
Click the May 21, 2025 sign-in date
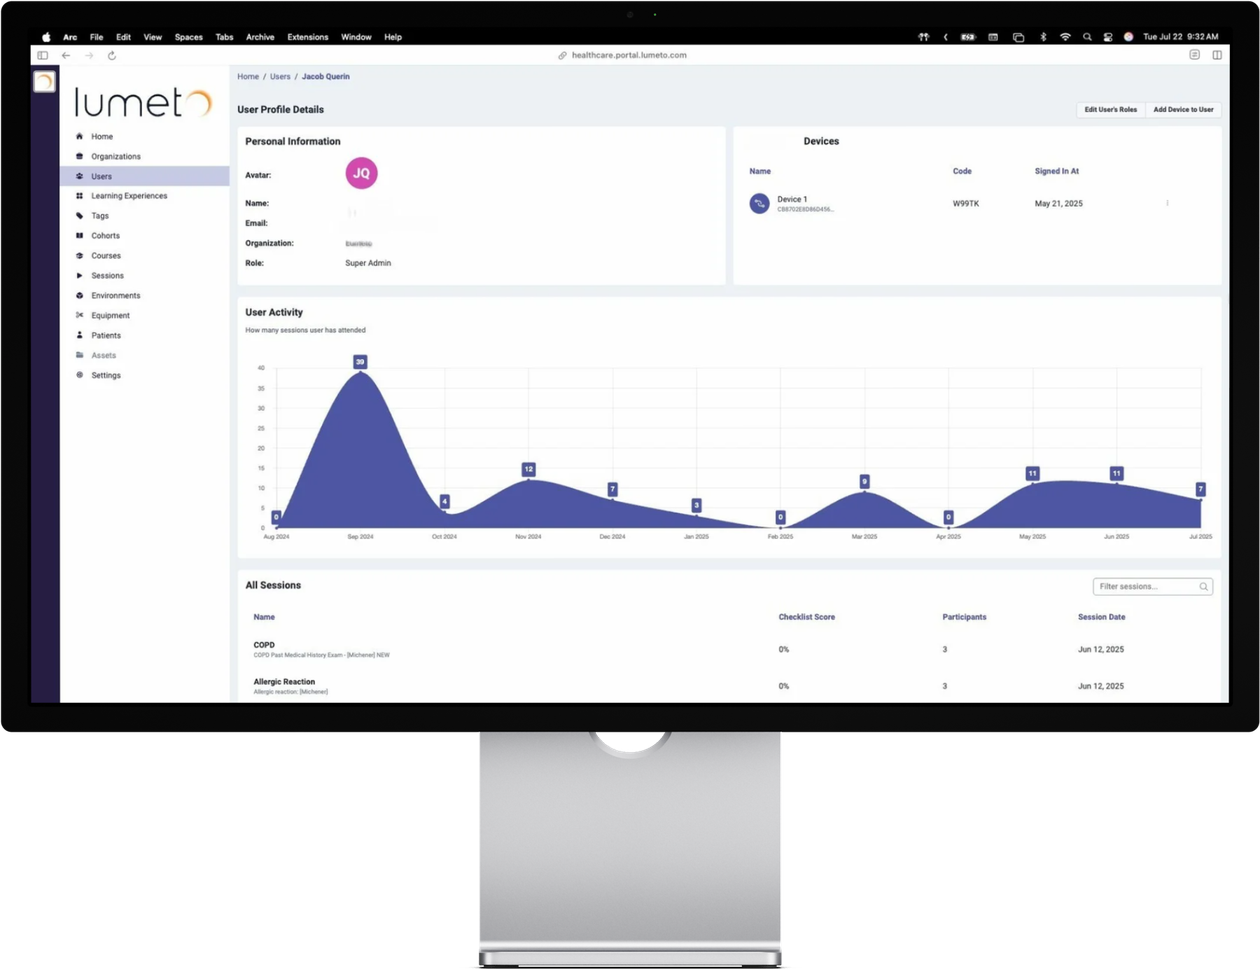[x=1058, y=204]
